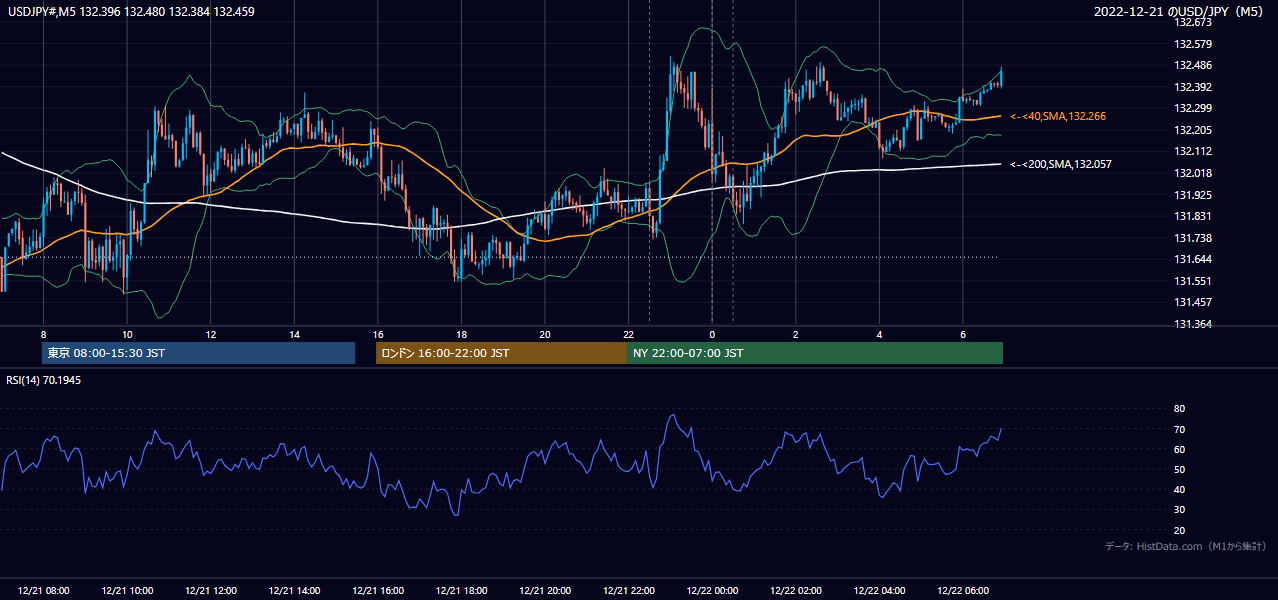Select the NY 22:00-07:00 JST session bar
The image size is (1278, 600).
coord(815,353)
